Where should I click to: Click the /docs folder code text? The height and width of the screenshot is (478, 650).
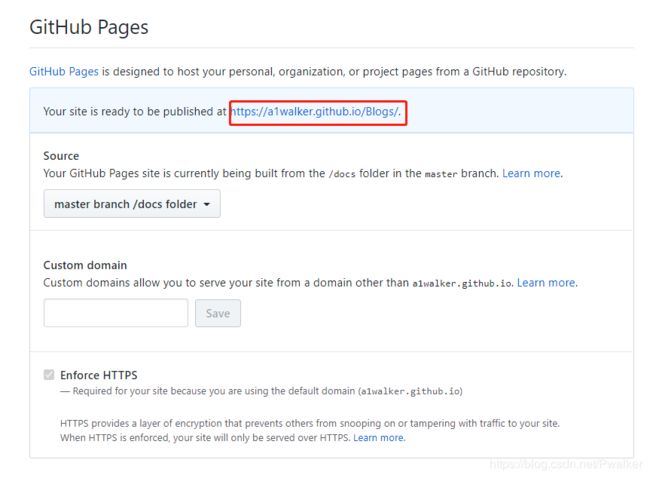coord(342,174)
